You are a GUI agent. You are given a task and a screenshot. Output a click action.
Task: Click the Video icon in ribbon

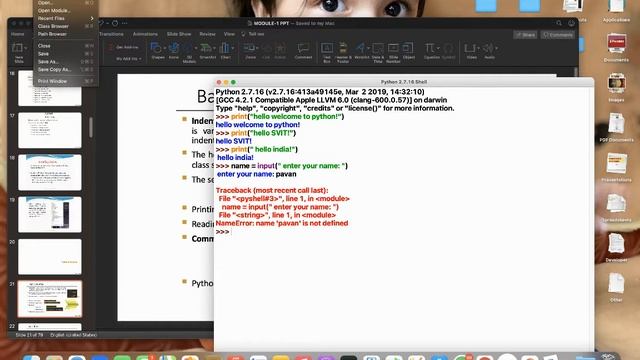tap(470, 48)
